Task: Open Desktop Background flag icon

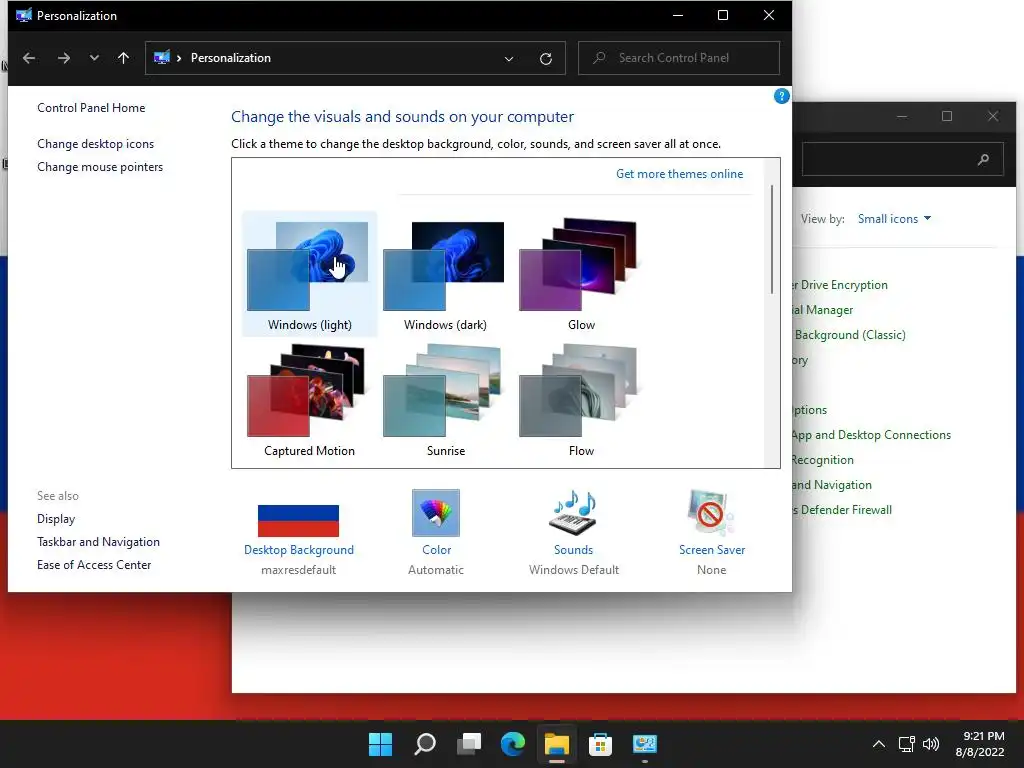Action: click(298, 520)
